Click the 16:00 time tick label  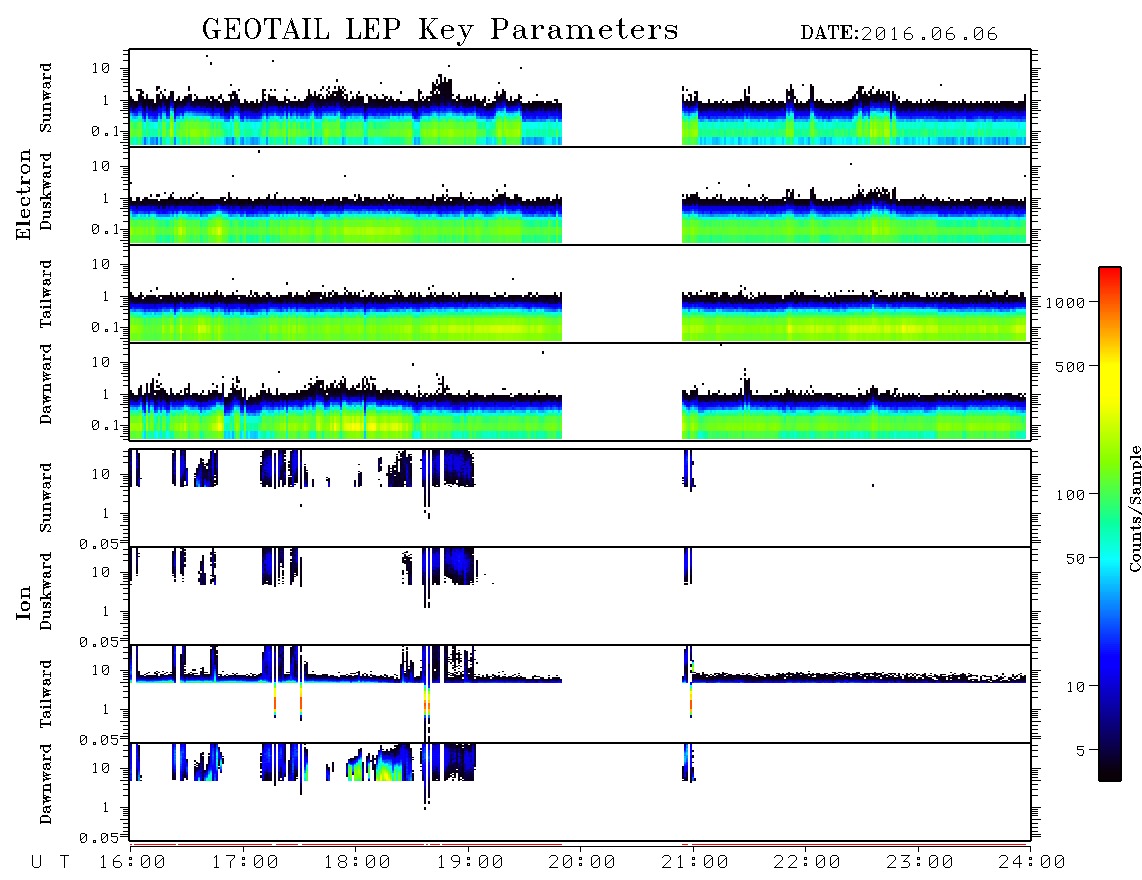(x=132, y=863)
